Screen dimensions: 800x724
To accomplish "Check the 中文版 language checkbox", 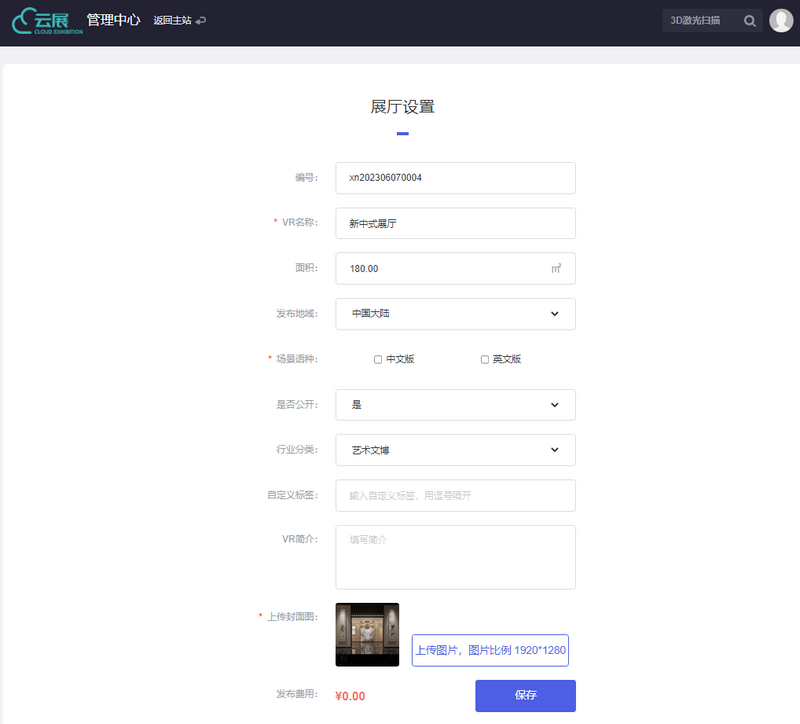I will click(378, 359).
